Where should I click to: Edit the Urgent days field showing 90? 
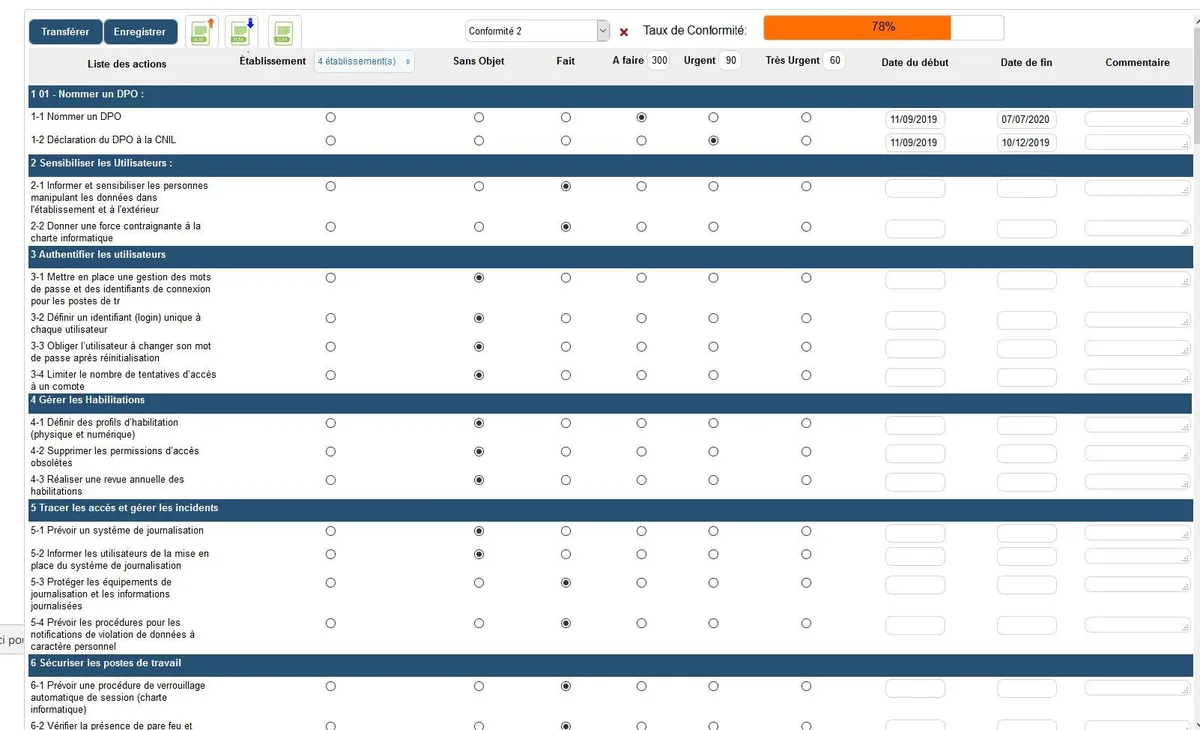[730, 61]
